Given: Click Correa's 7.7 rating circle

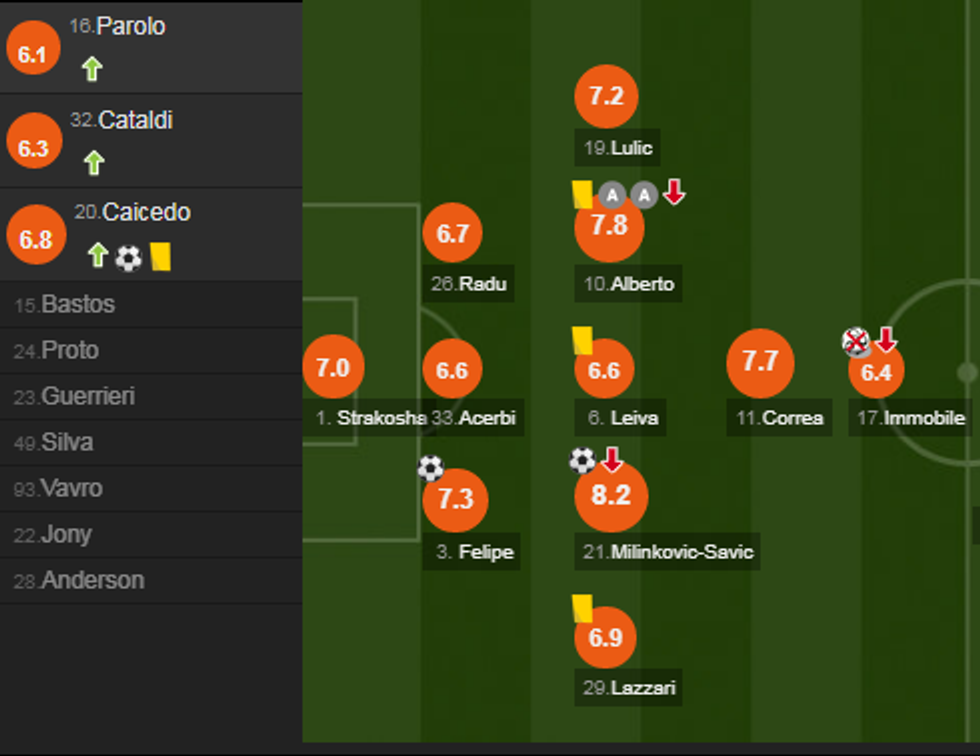Looking at the screenshot, I should 761,362.
